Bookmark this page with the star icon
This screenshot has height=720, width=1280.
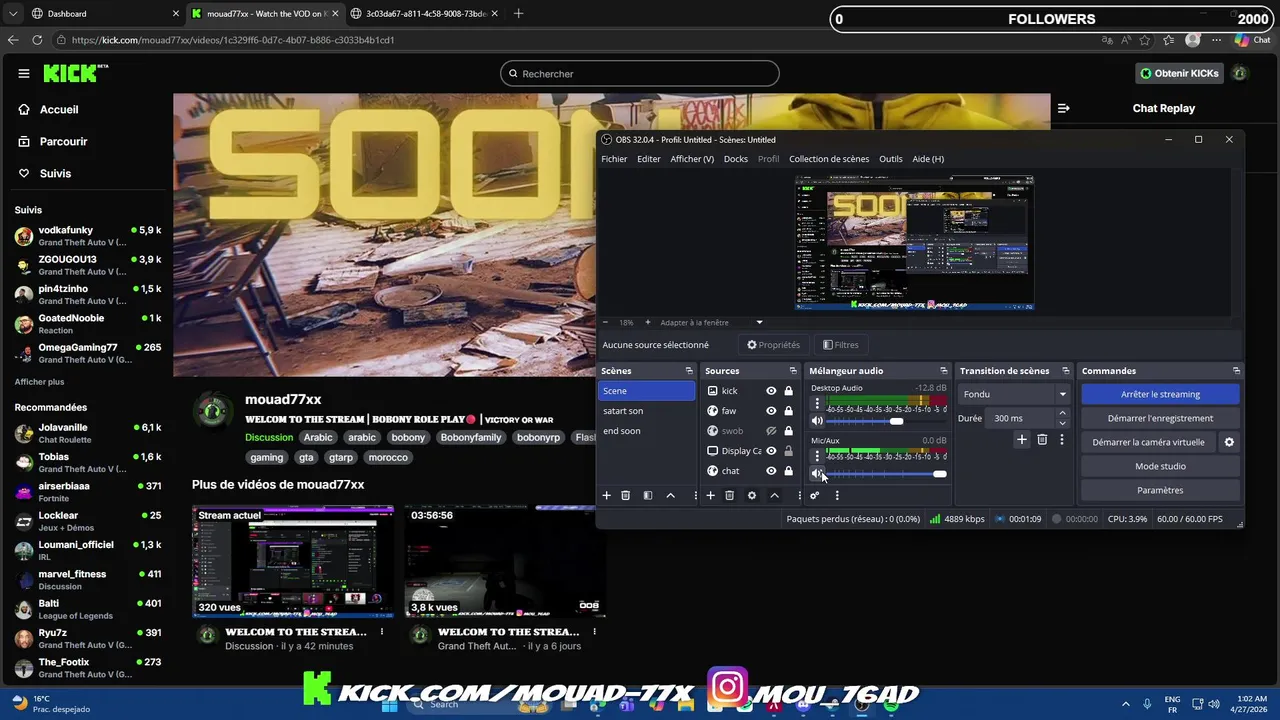pos(1145,40)
